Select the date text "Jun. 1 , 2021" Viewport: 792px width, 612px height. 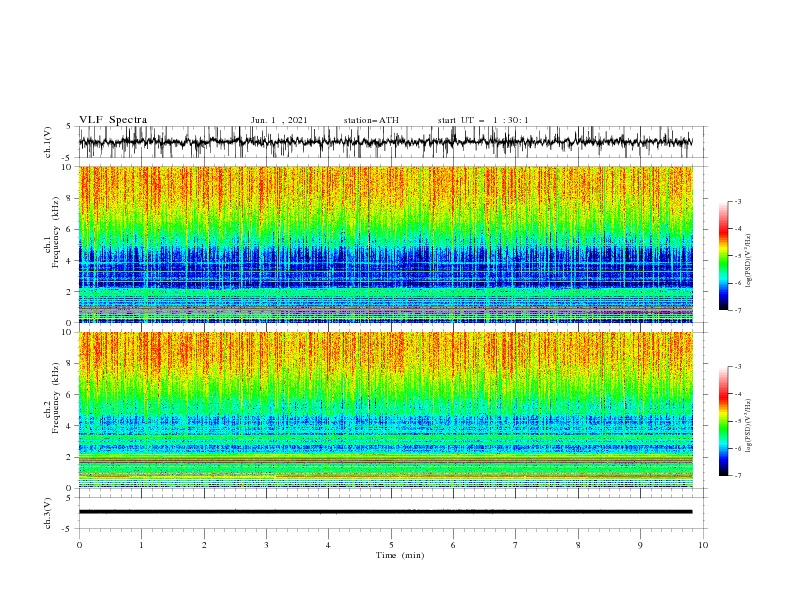279,120
